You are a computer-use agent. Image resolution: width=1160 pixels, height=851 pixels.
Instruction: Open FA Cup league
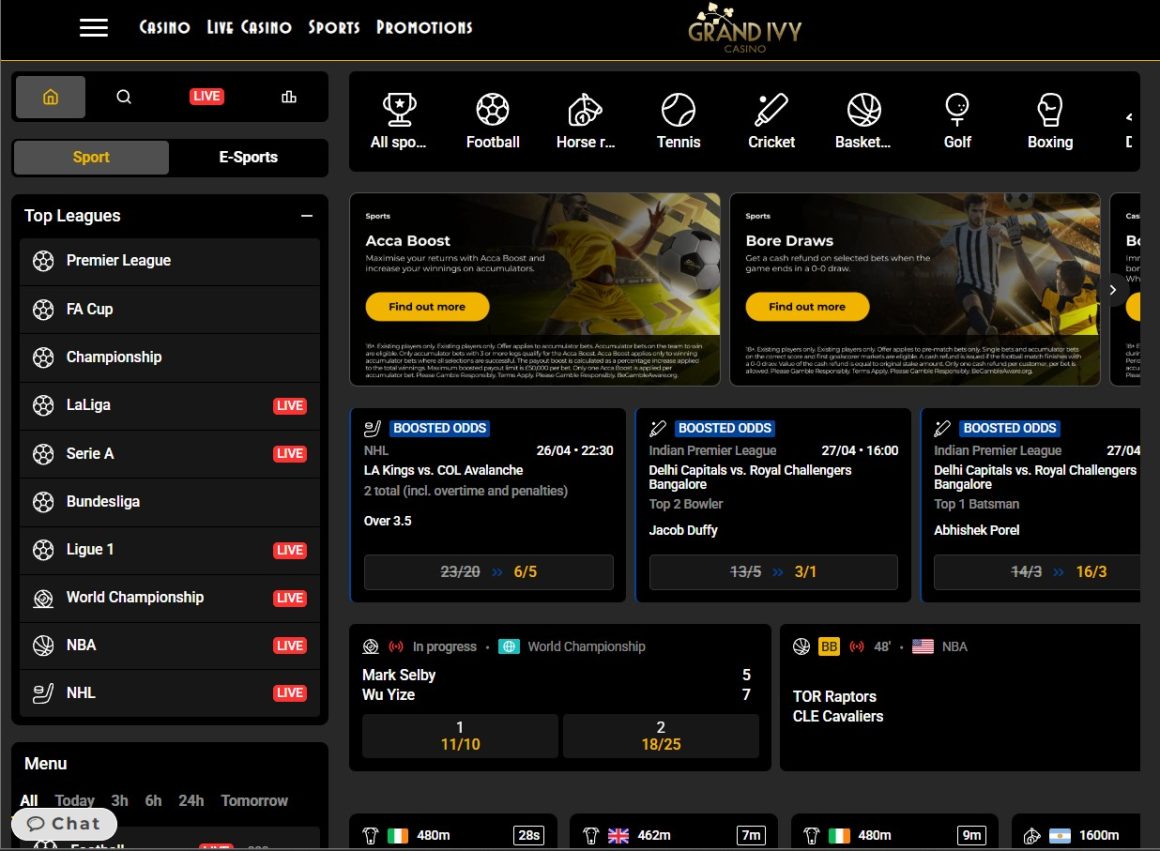(x=170, y=309)
